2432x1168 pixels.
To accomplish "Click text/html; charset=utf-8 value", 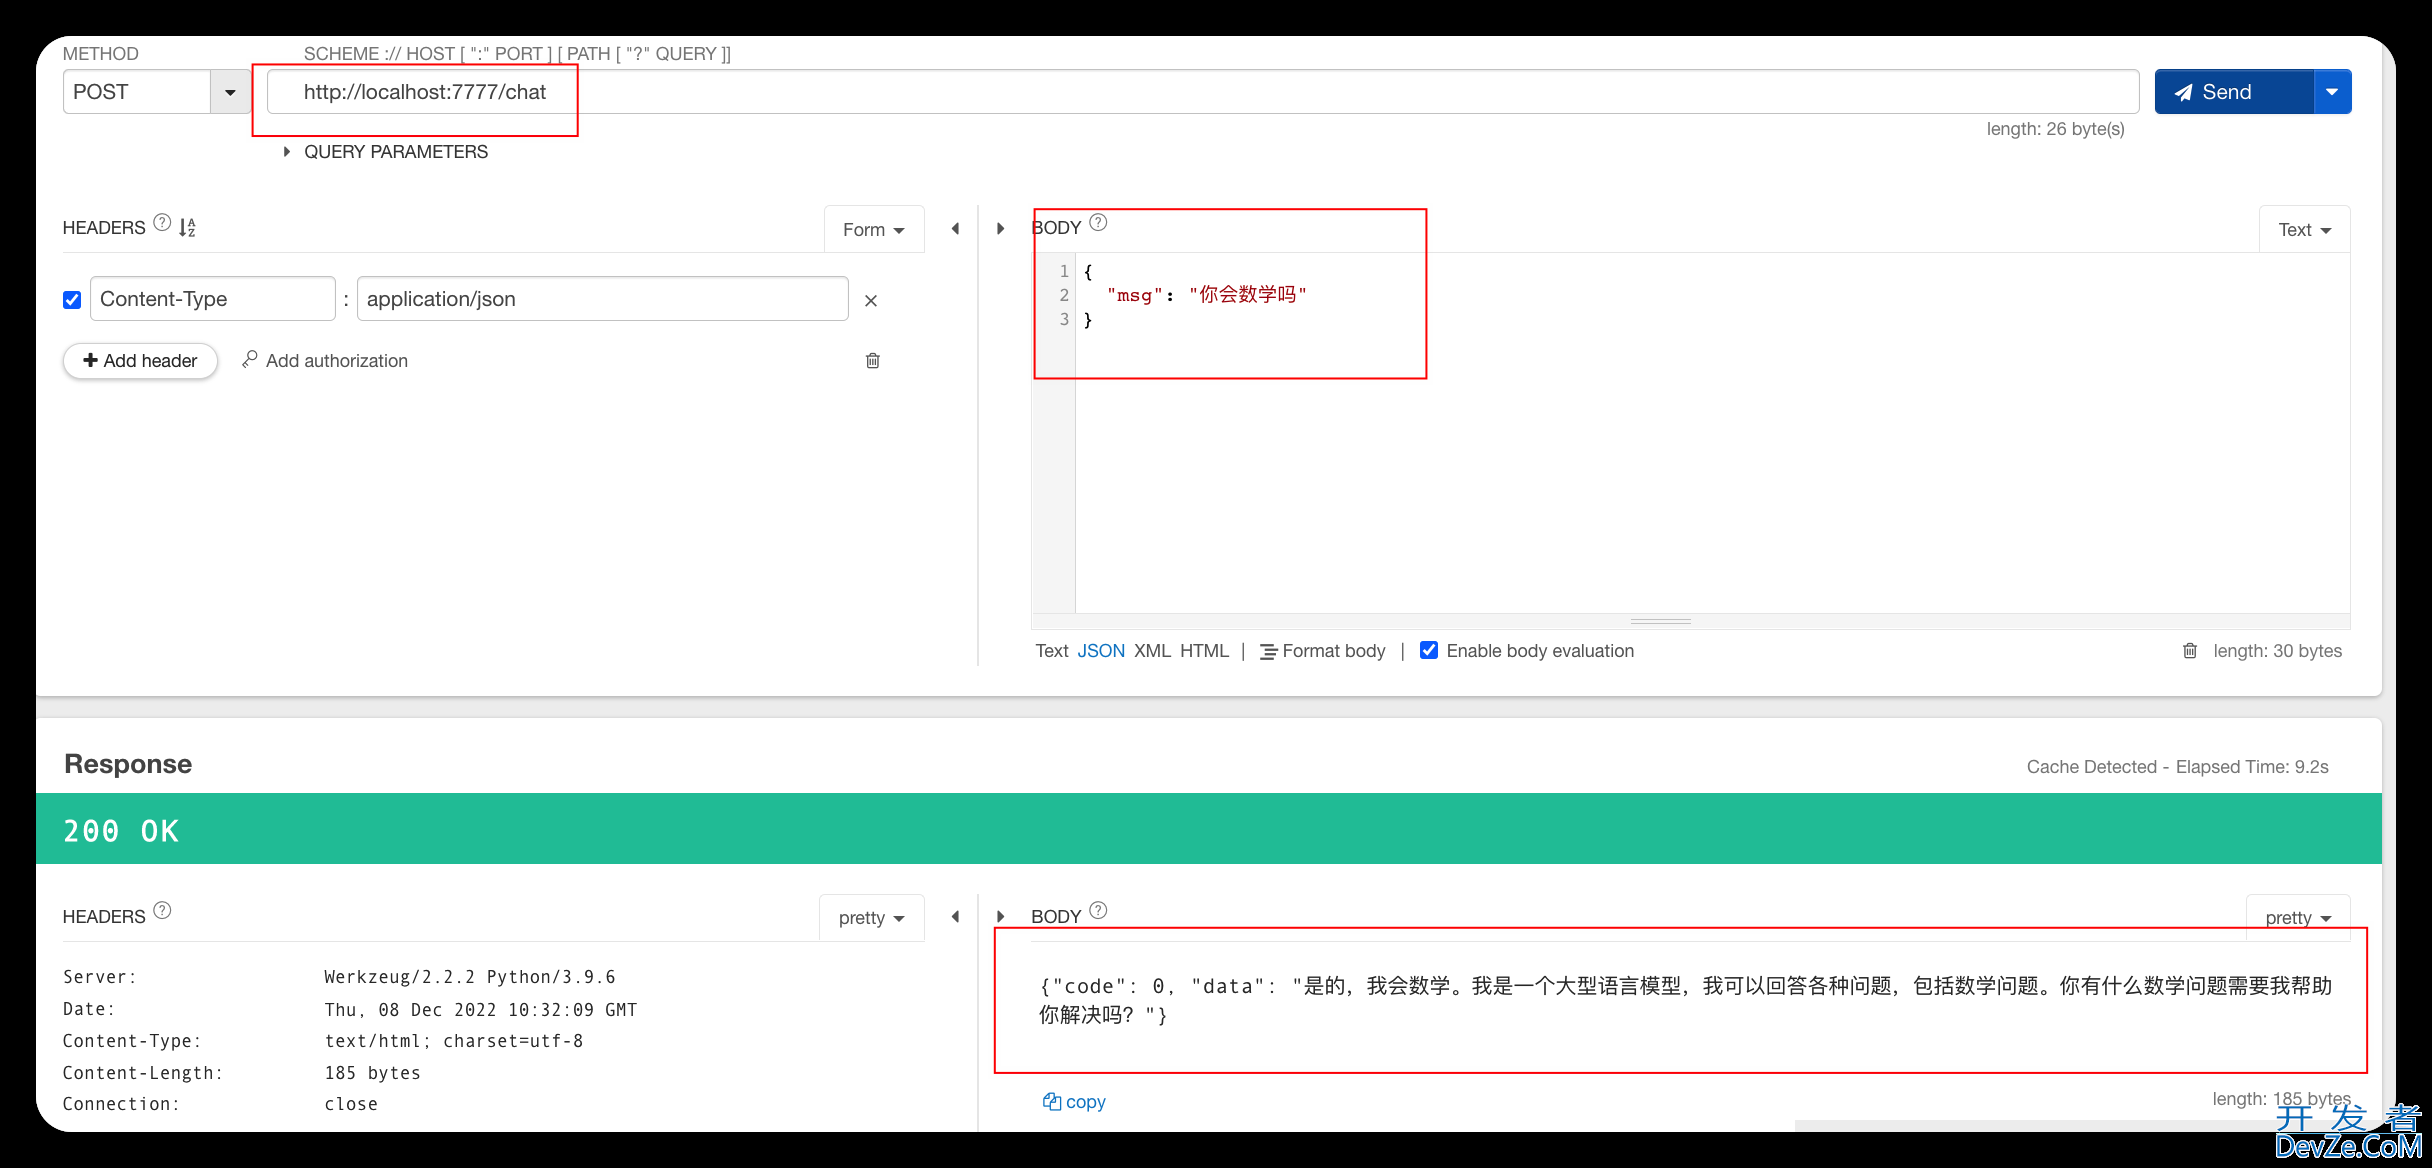I will pyautogui.click(x=454, y=1041).
